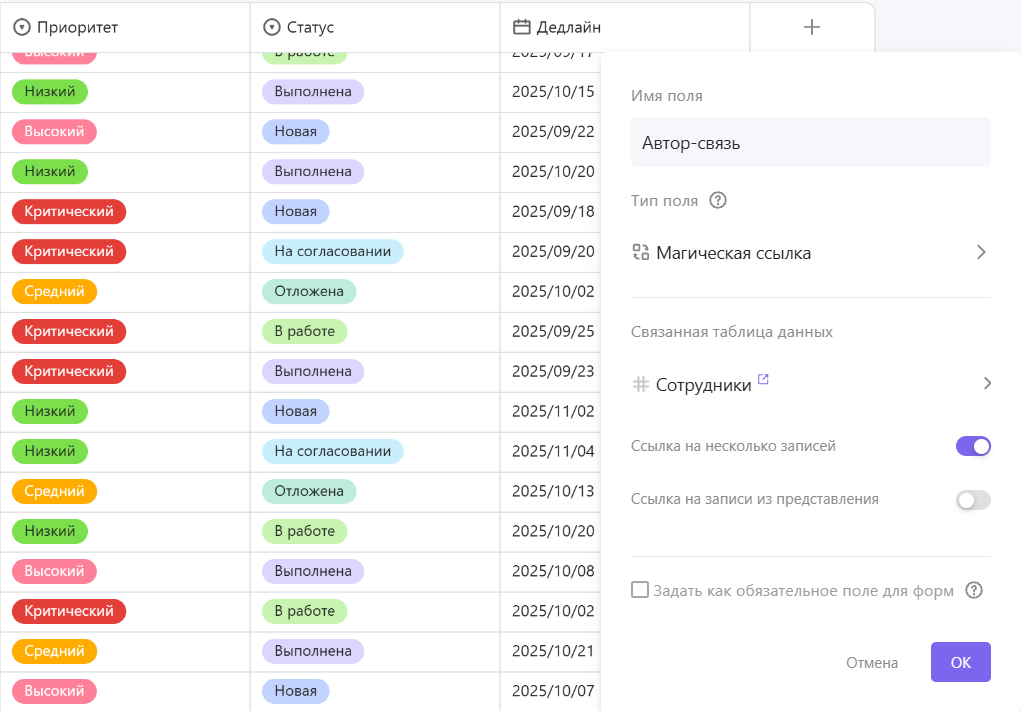Click В работе status for 2025/09/25
The width and height of the screenshot is (1021, 711).
coord(305,331)
